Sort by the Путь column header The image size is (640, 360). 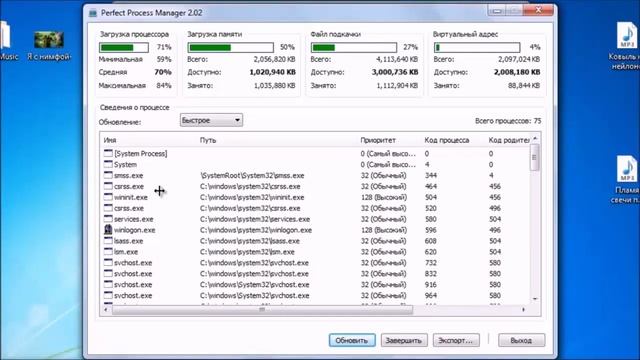point(208,140)
